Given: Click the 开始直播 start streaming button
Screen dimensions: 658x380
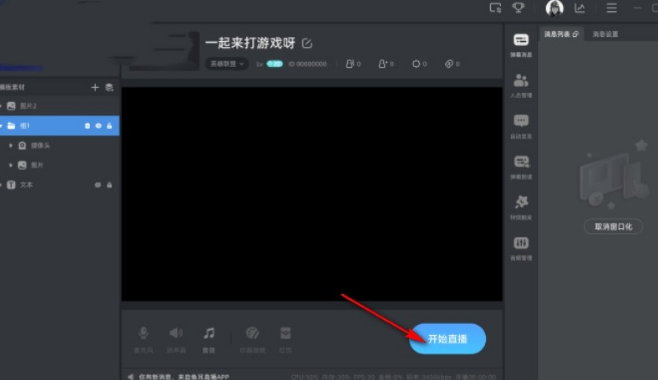Looking at the screenshot, I should pyautogui.click(x=447, y=338).
